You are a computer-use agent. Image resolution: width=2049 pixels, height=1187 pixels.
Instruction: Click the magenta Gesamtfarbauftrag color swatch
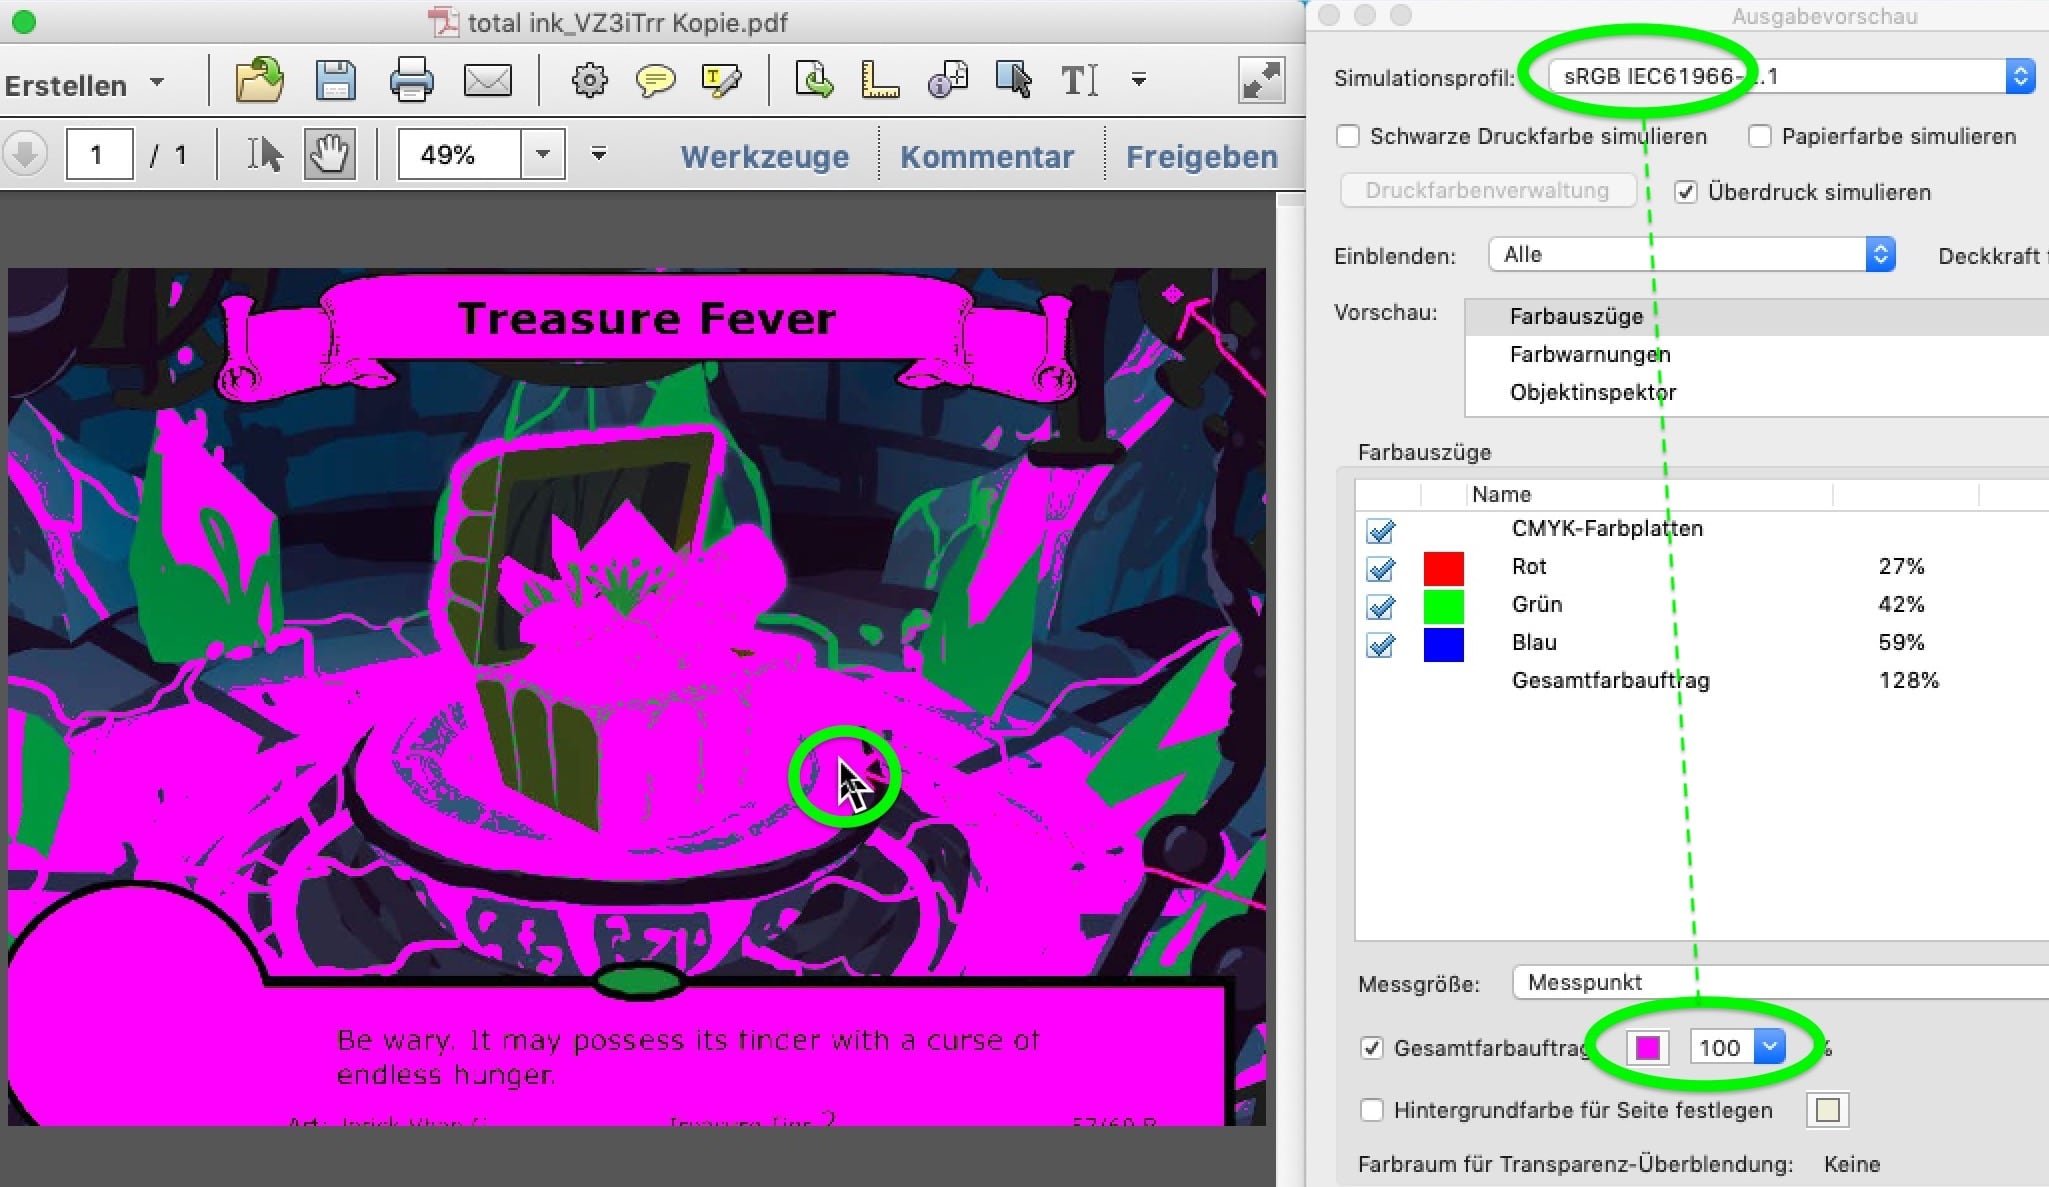1647,1047
